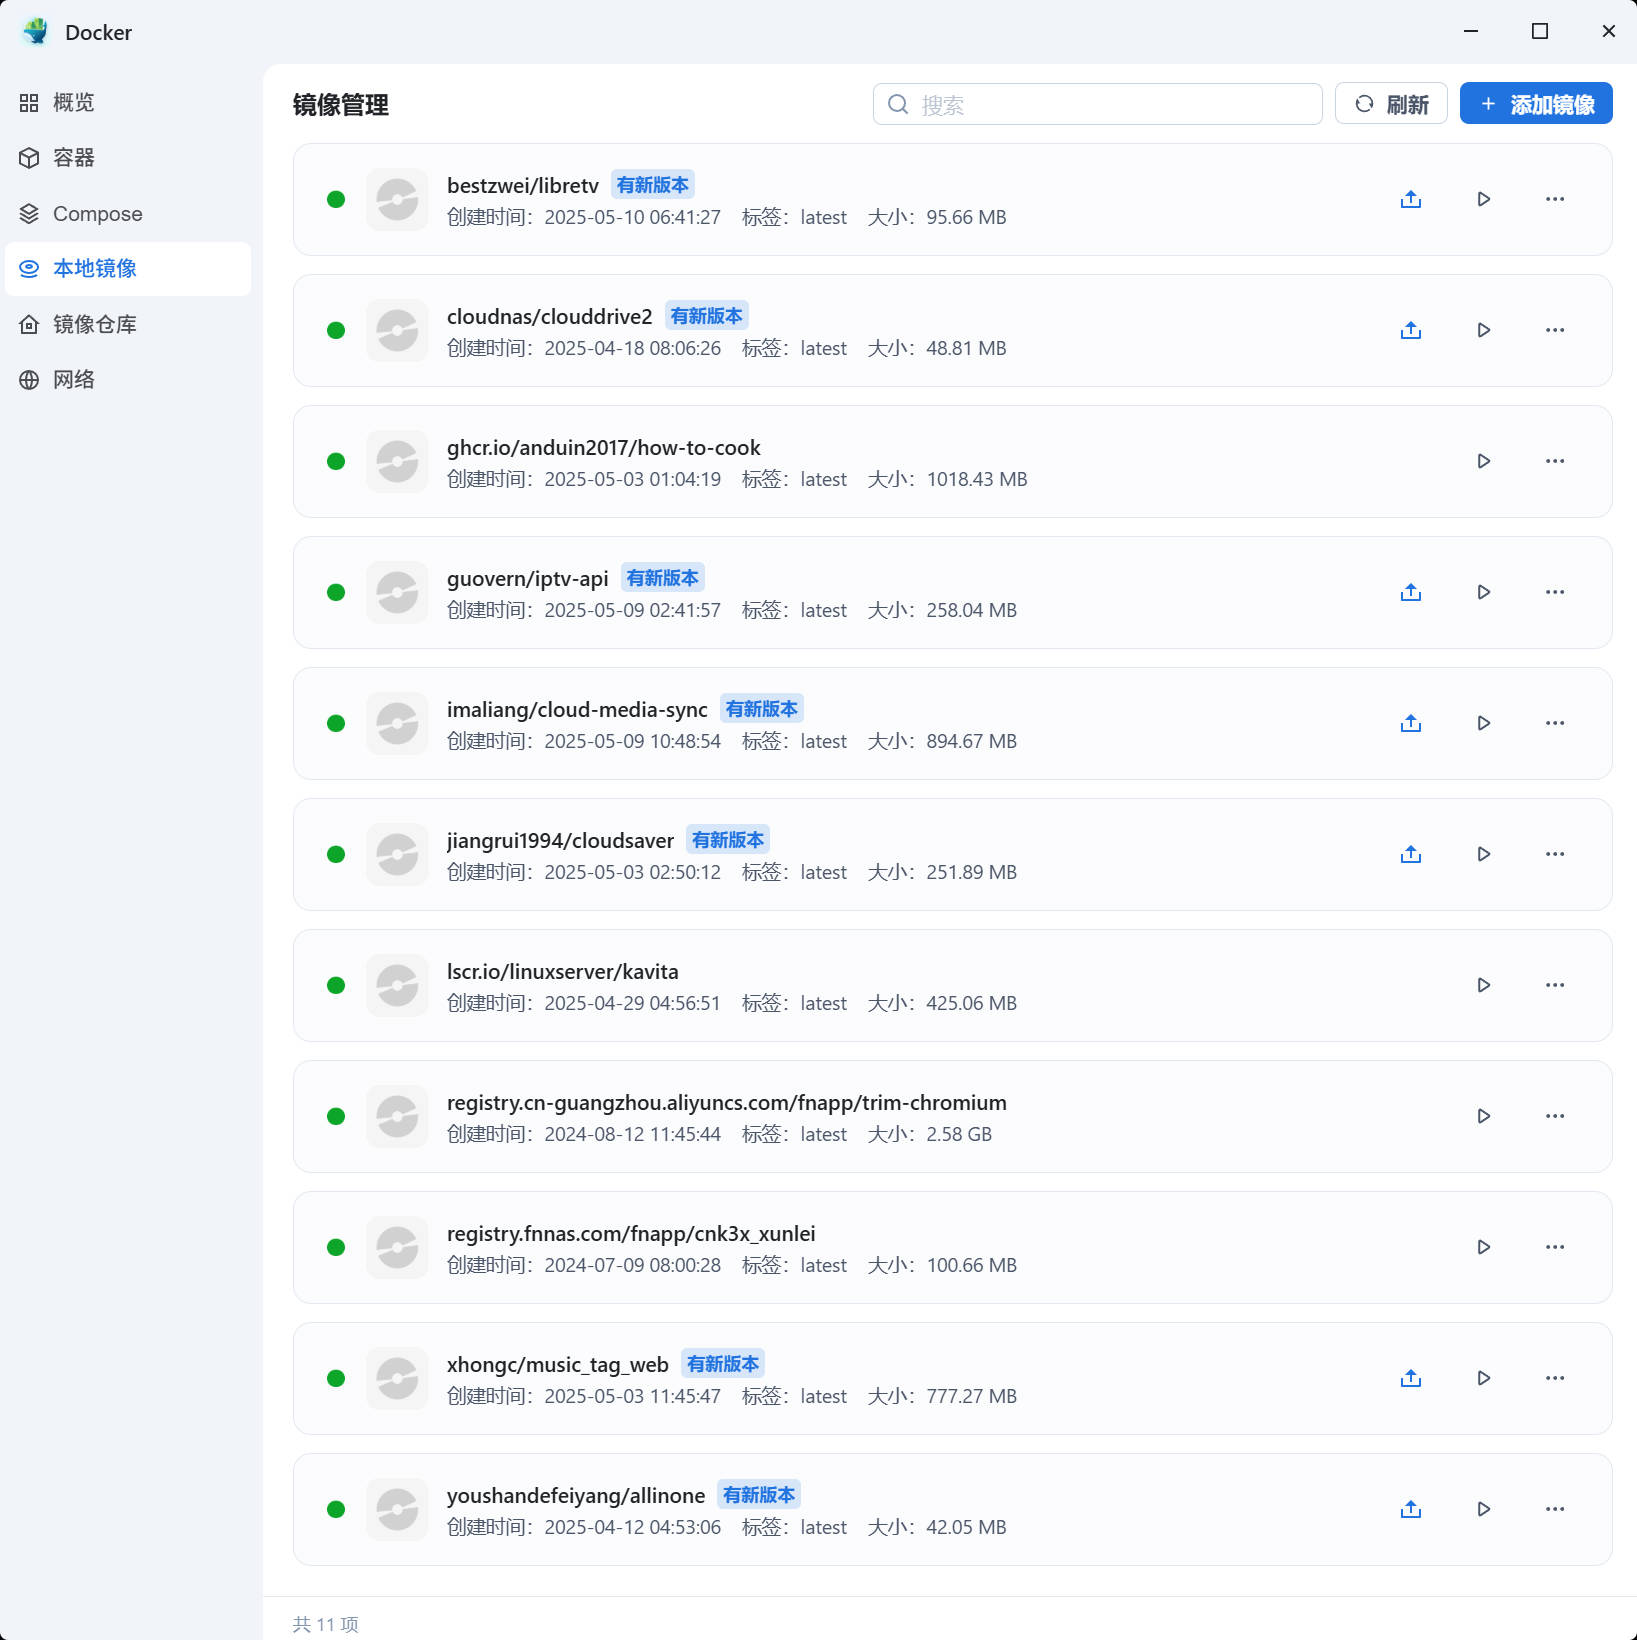
Task: Open the Compose section
Action: click(x=128, y=214)
